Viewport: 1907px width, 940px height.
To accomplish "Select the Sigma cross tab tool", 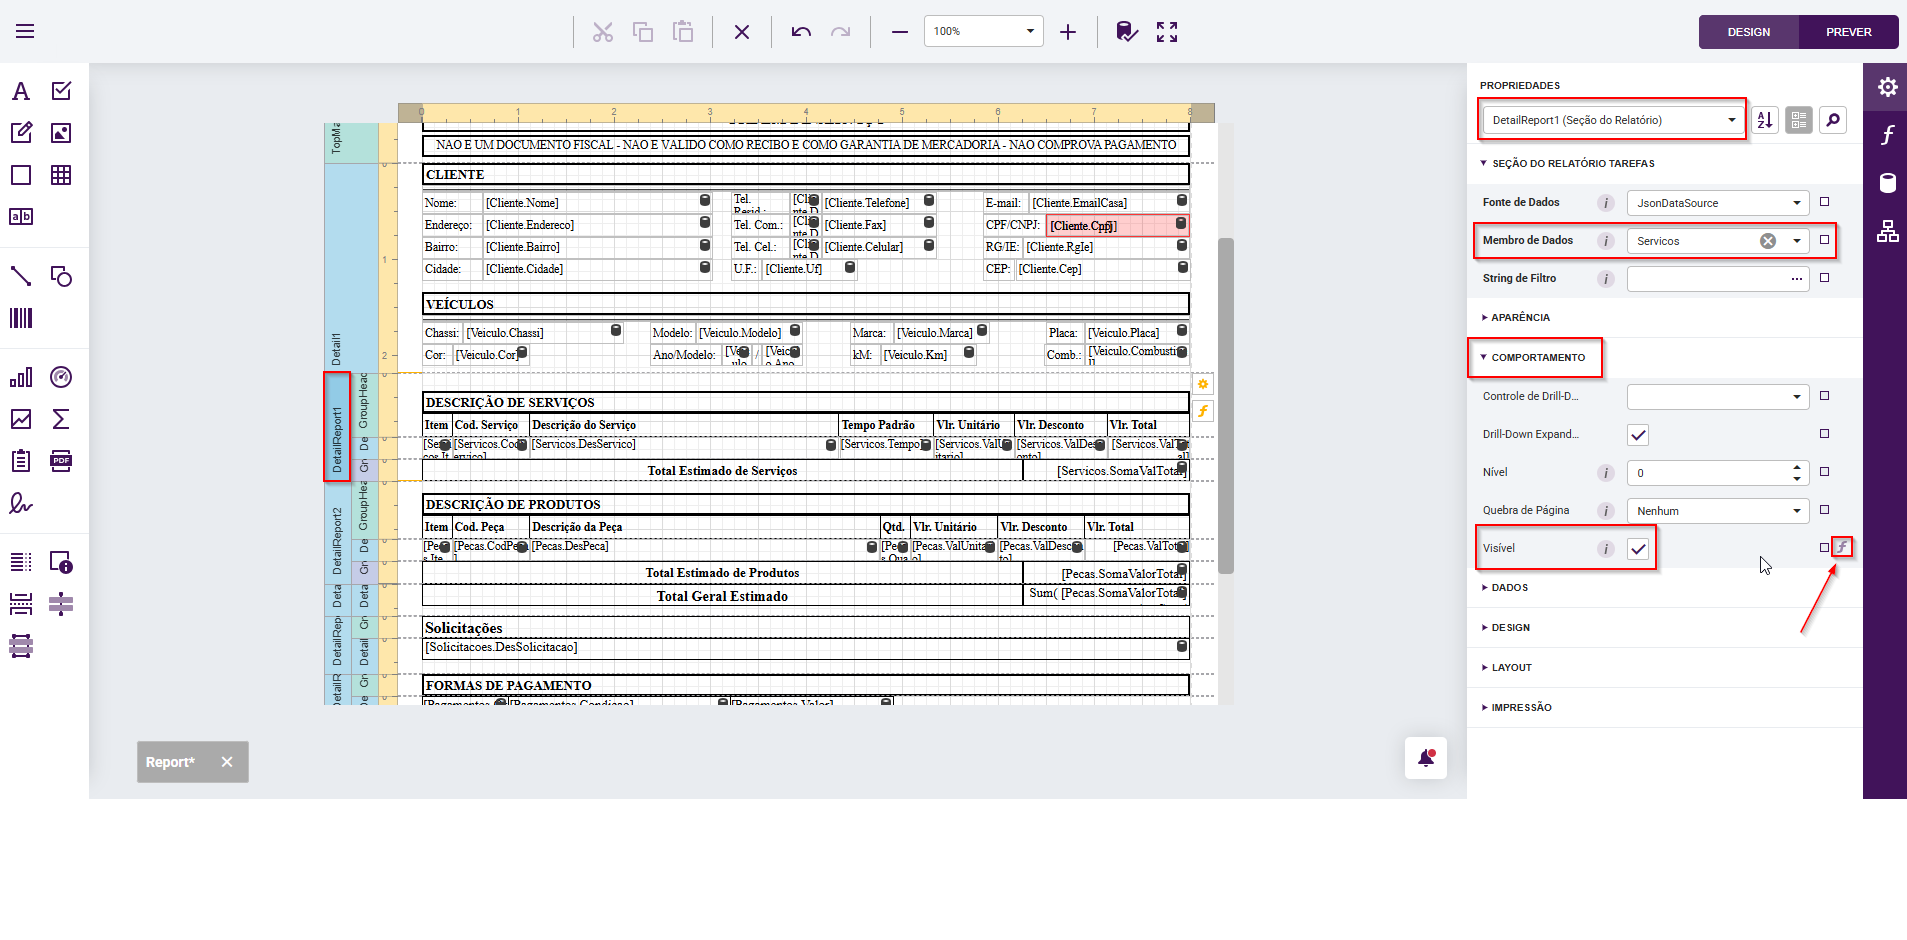I will coord(61,419).
